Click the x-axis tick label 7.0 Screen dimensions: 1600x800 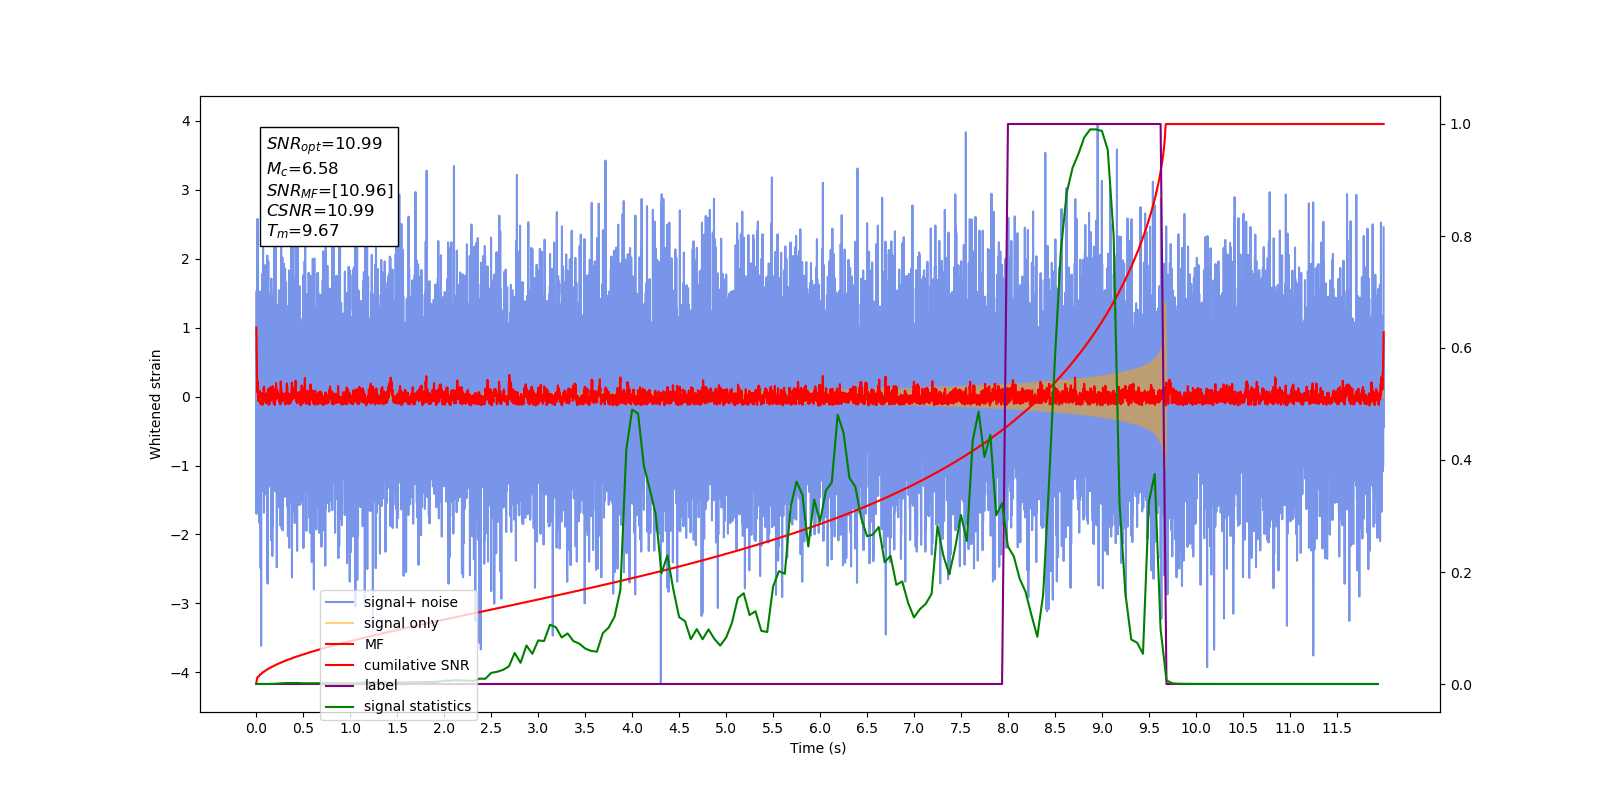pyautogui.click(x=914, y=728)
